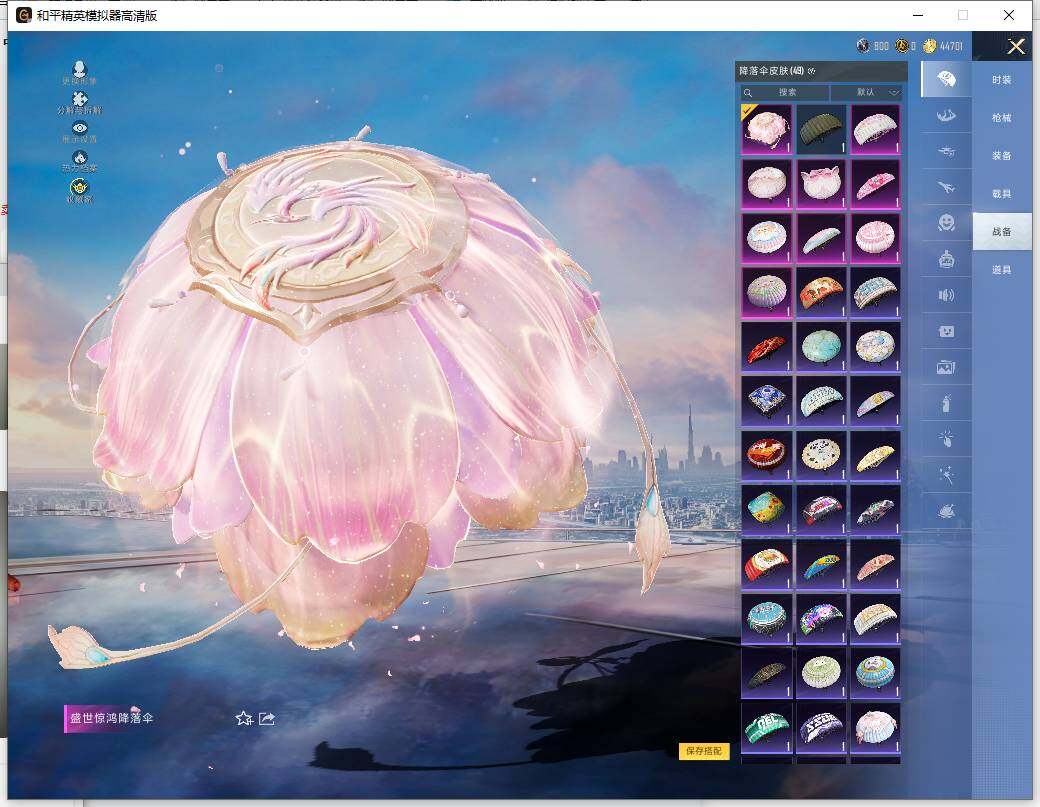Open the 默认 sort dropdown
Viewport: 1040px width, 807px height.
pyautogui.click(x=866, y=92)
